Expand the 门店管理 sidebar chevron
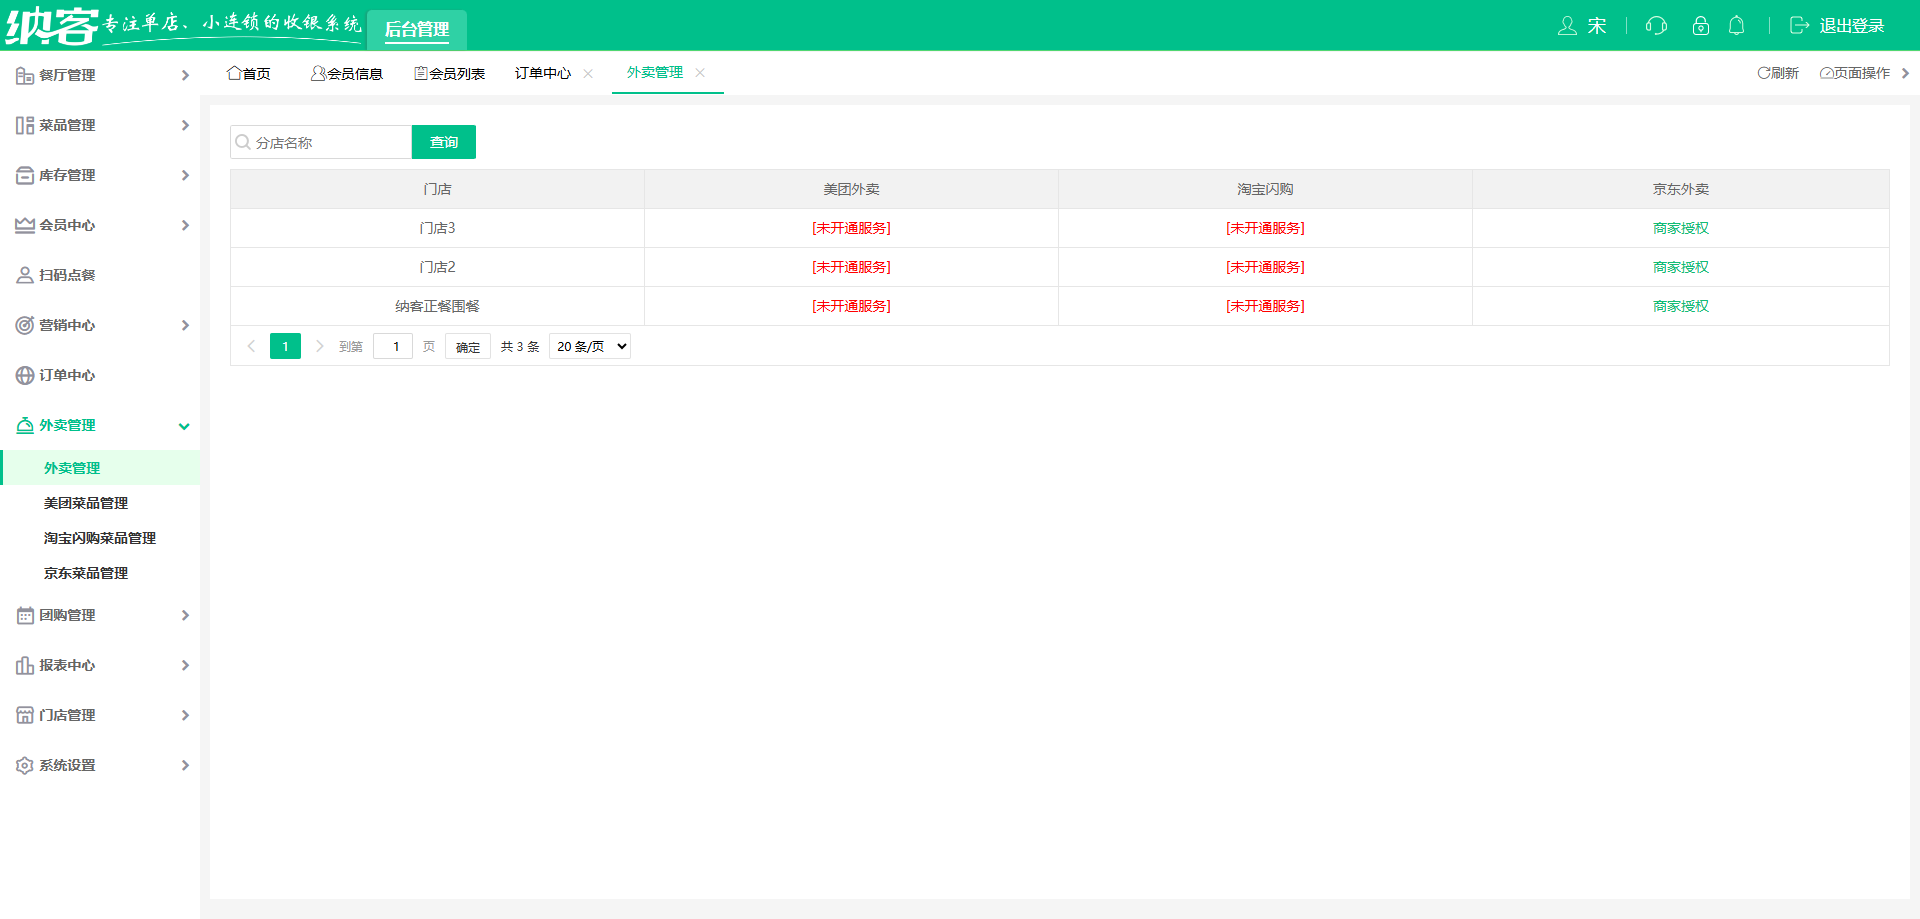 (185, 715)
